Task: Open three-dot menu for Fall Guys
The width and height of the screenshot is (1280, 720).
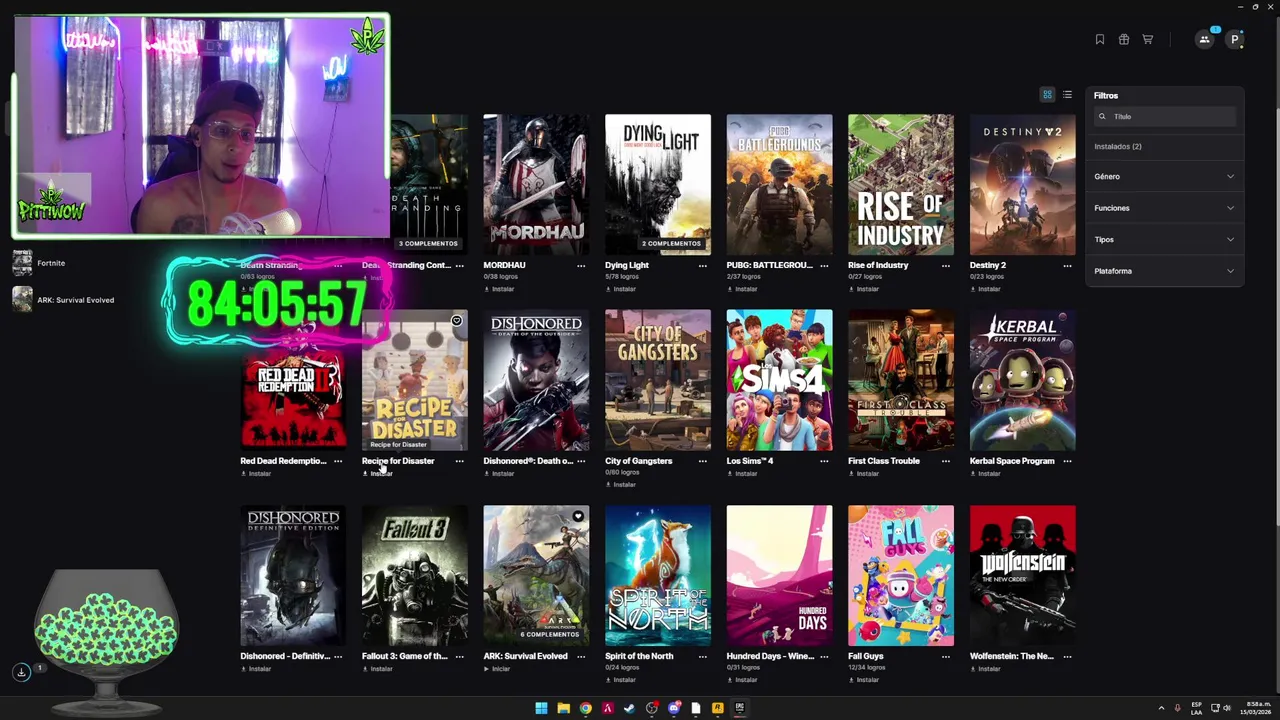Action: tap(946, 657)
